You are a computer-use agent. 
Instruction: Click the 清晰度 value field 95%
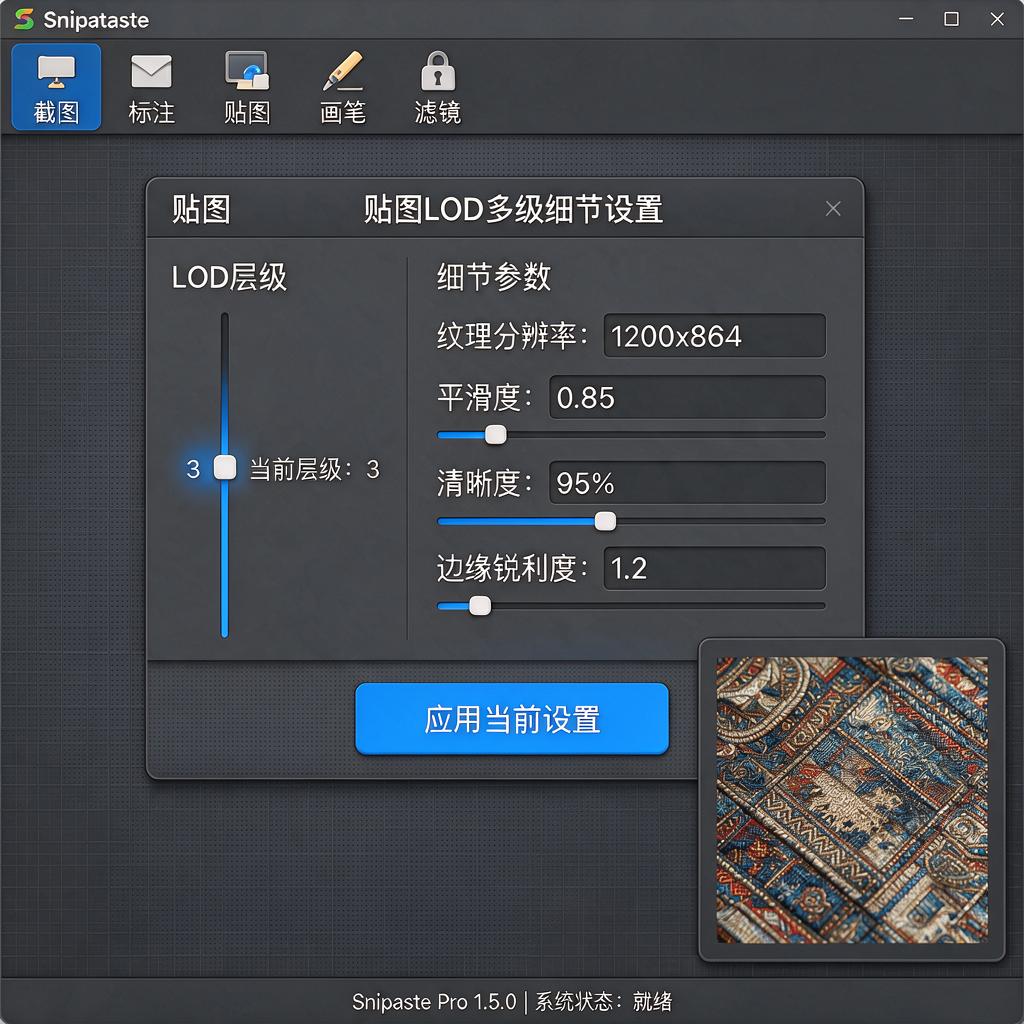tap(687, 483)
